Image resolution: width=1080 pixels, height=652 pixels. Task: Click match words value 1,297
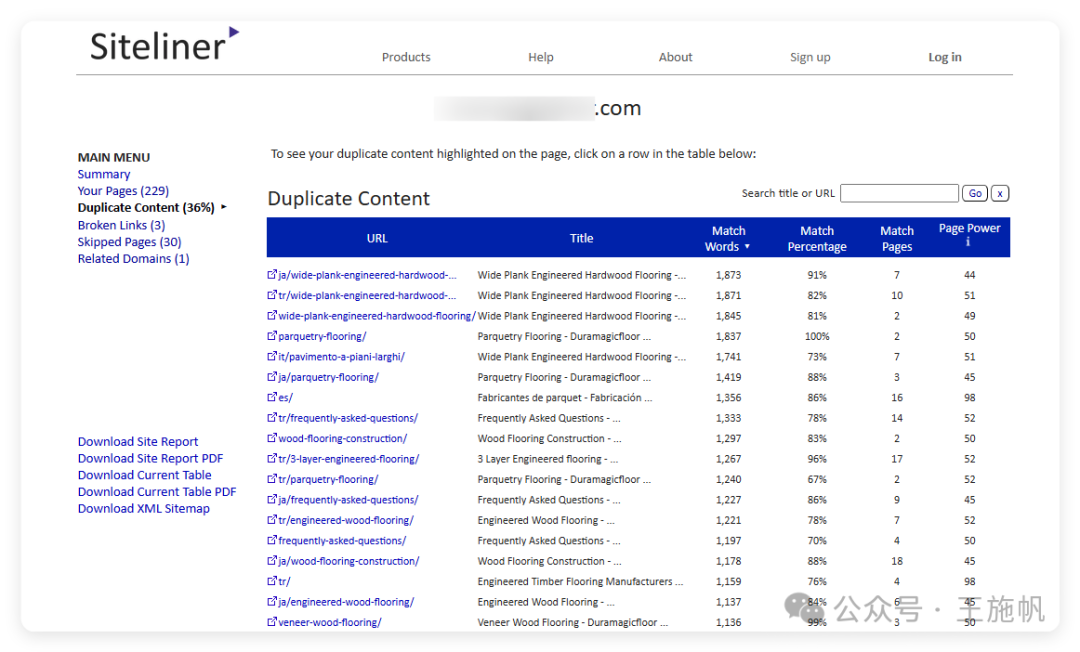point(728,438)
